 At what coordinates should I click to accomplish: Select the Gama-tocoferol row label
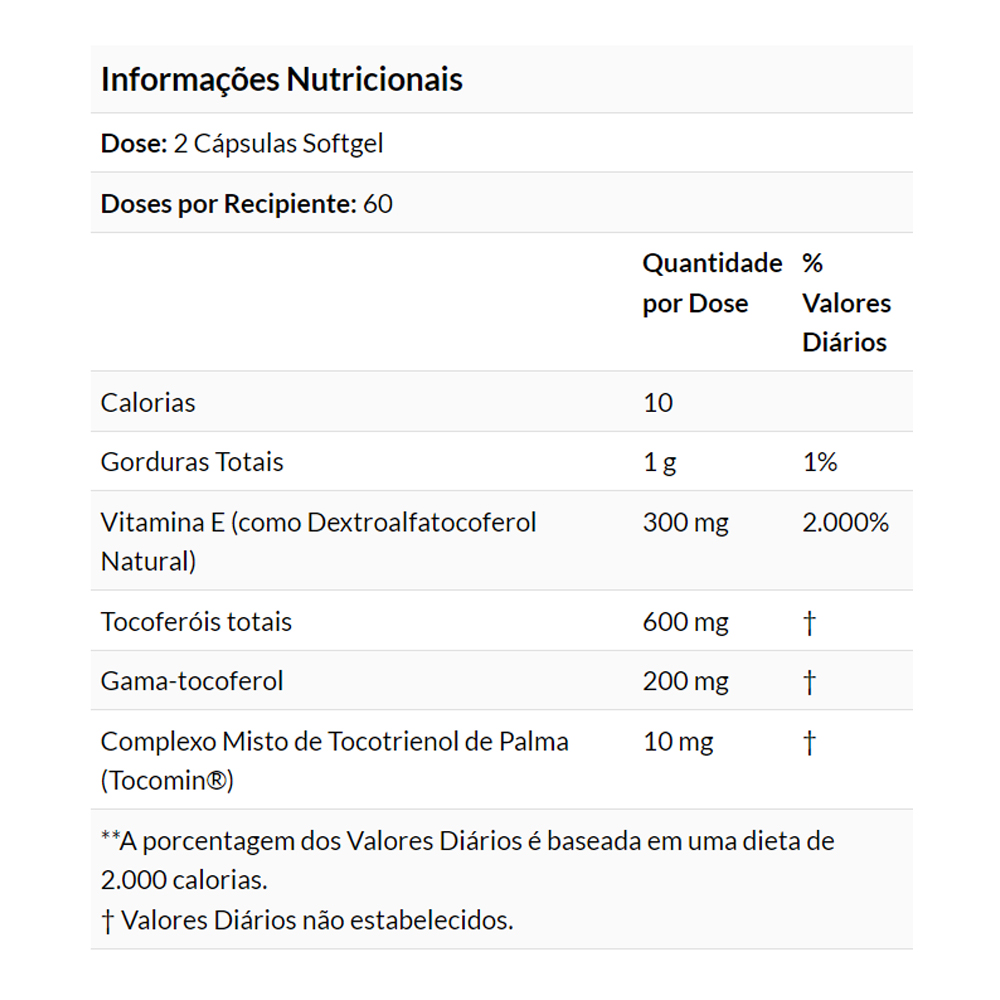(191, 680)
